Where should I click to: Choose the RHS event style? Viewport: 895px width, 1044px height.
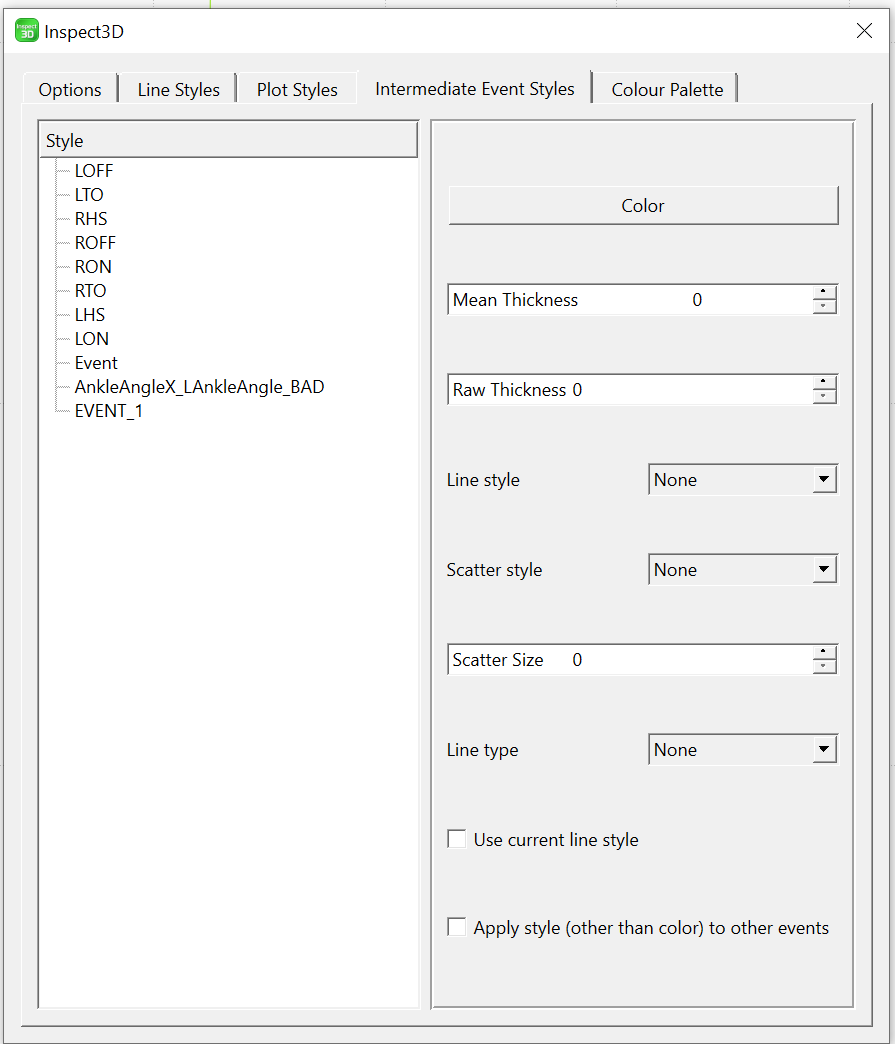(x=91, y=219)
